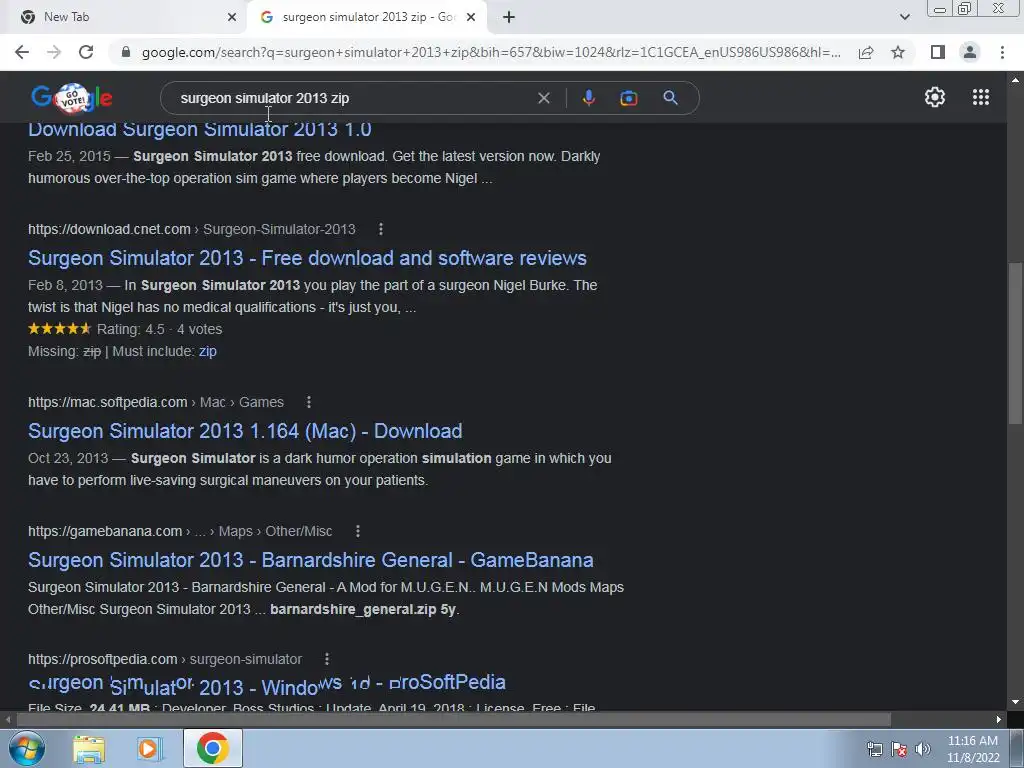Open more options for prosoftpedia.com result
The width and height of the screenshot is (1024, 768).
(x=327, y=660)
